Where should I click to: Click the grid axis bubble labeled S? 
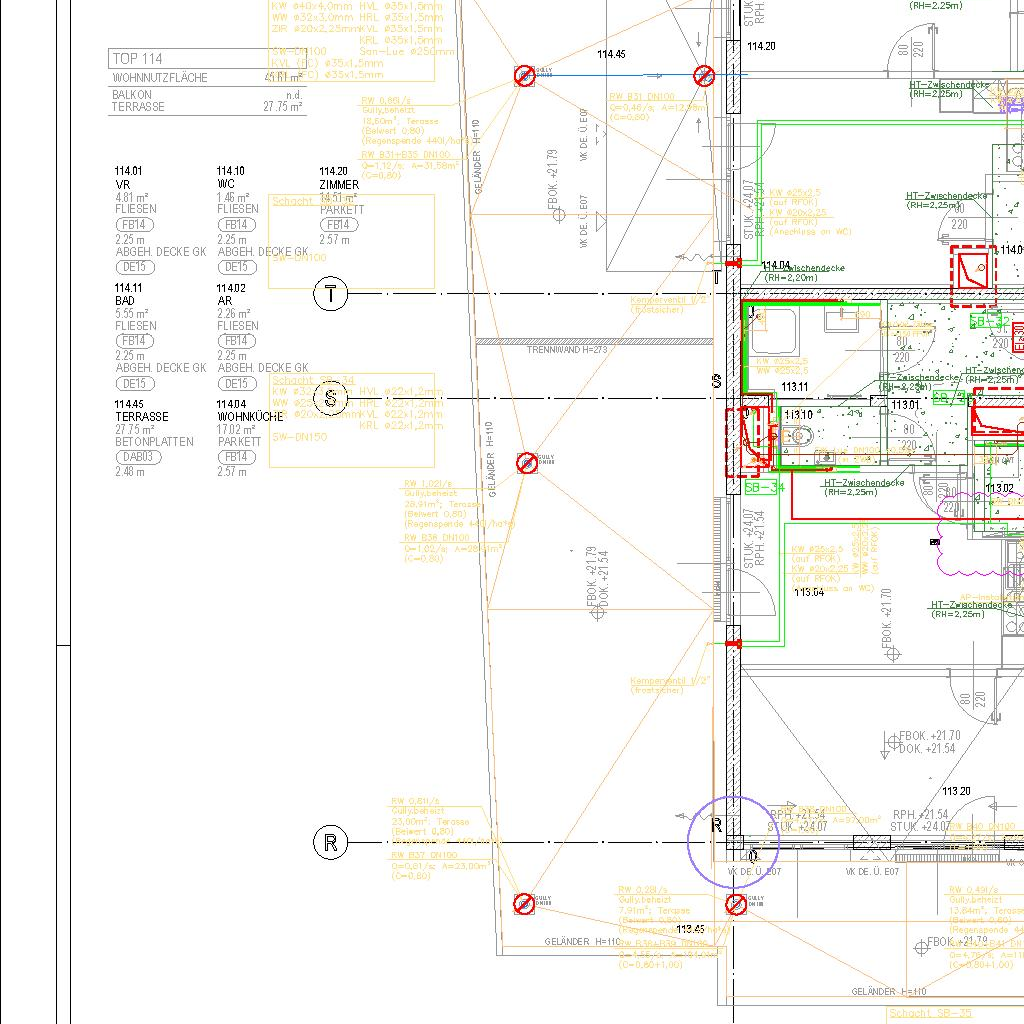(331, 398)
